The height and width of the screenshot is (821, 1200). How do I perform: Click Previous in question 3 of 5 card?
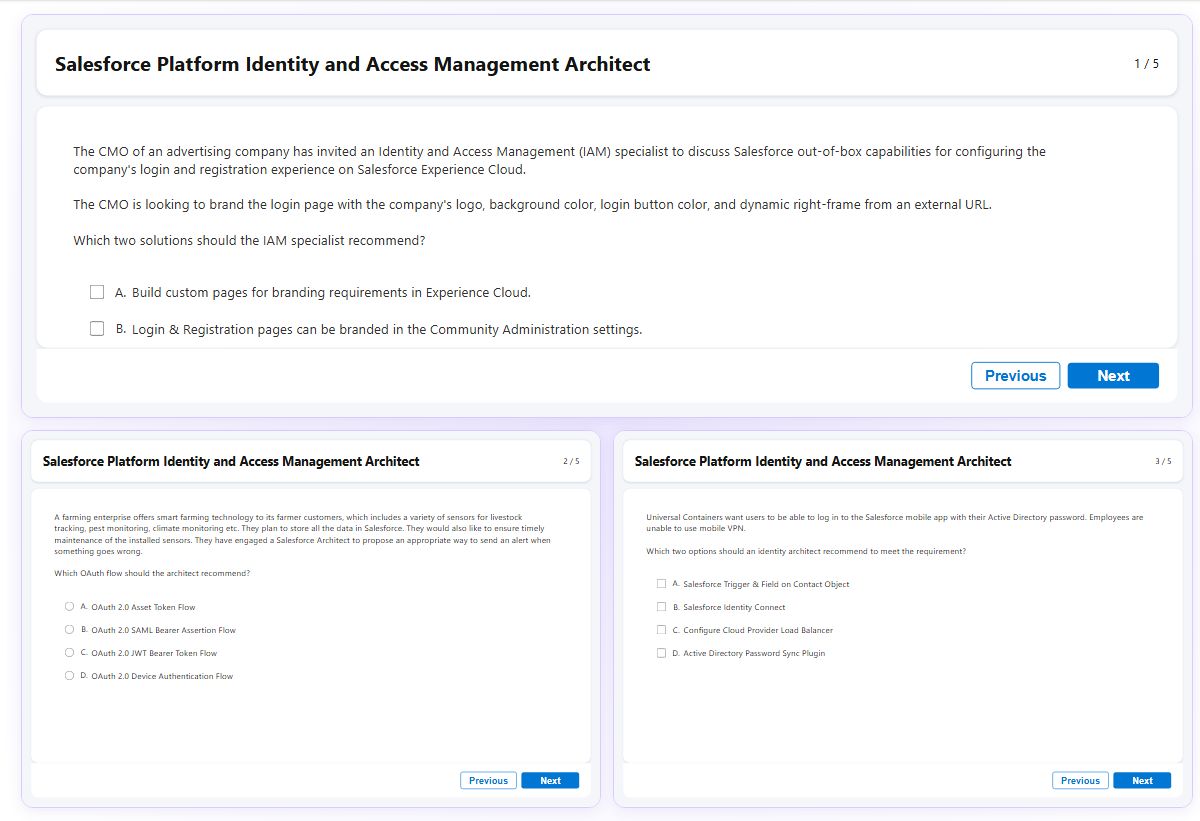click(x=1080, y=780)
